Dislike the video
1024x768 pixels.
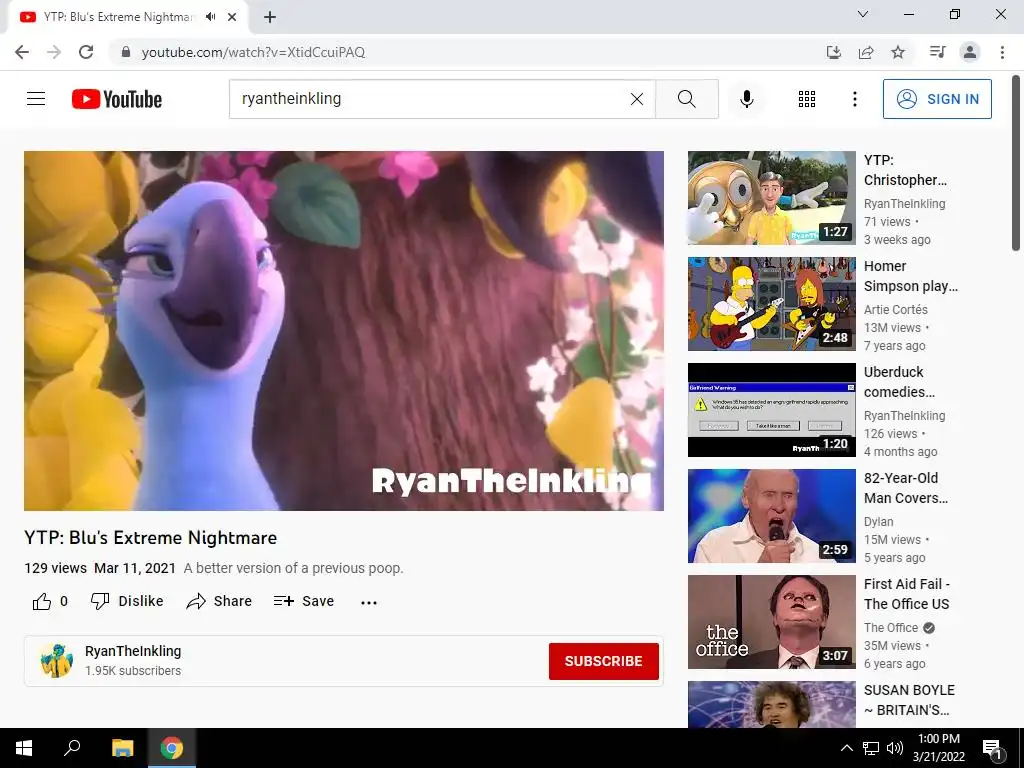coord(127,601)
